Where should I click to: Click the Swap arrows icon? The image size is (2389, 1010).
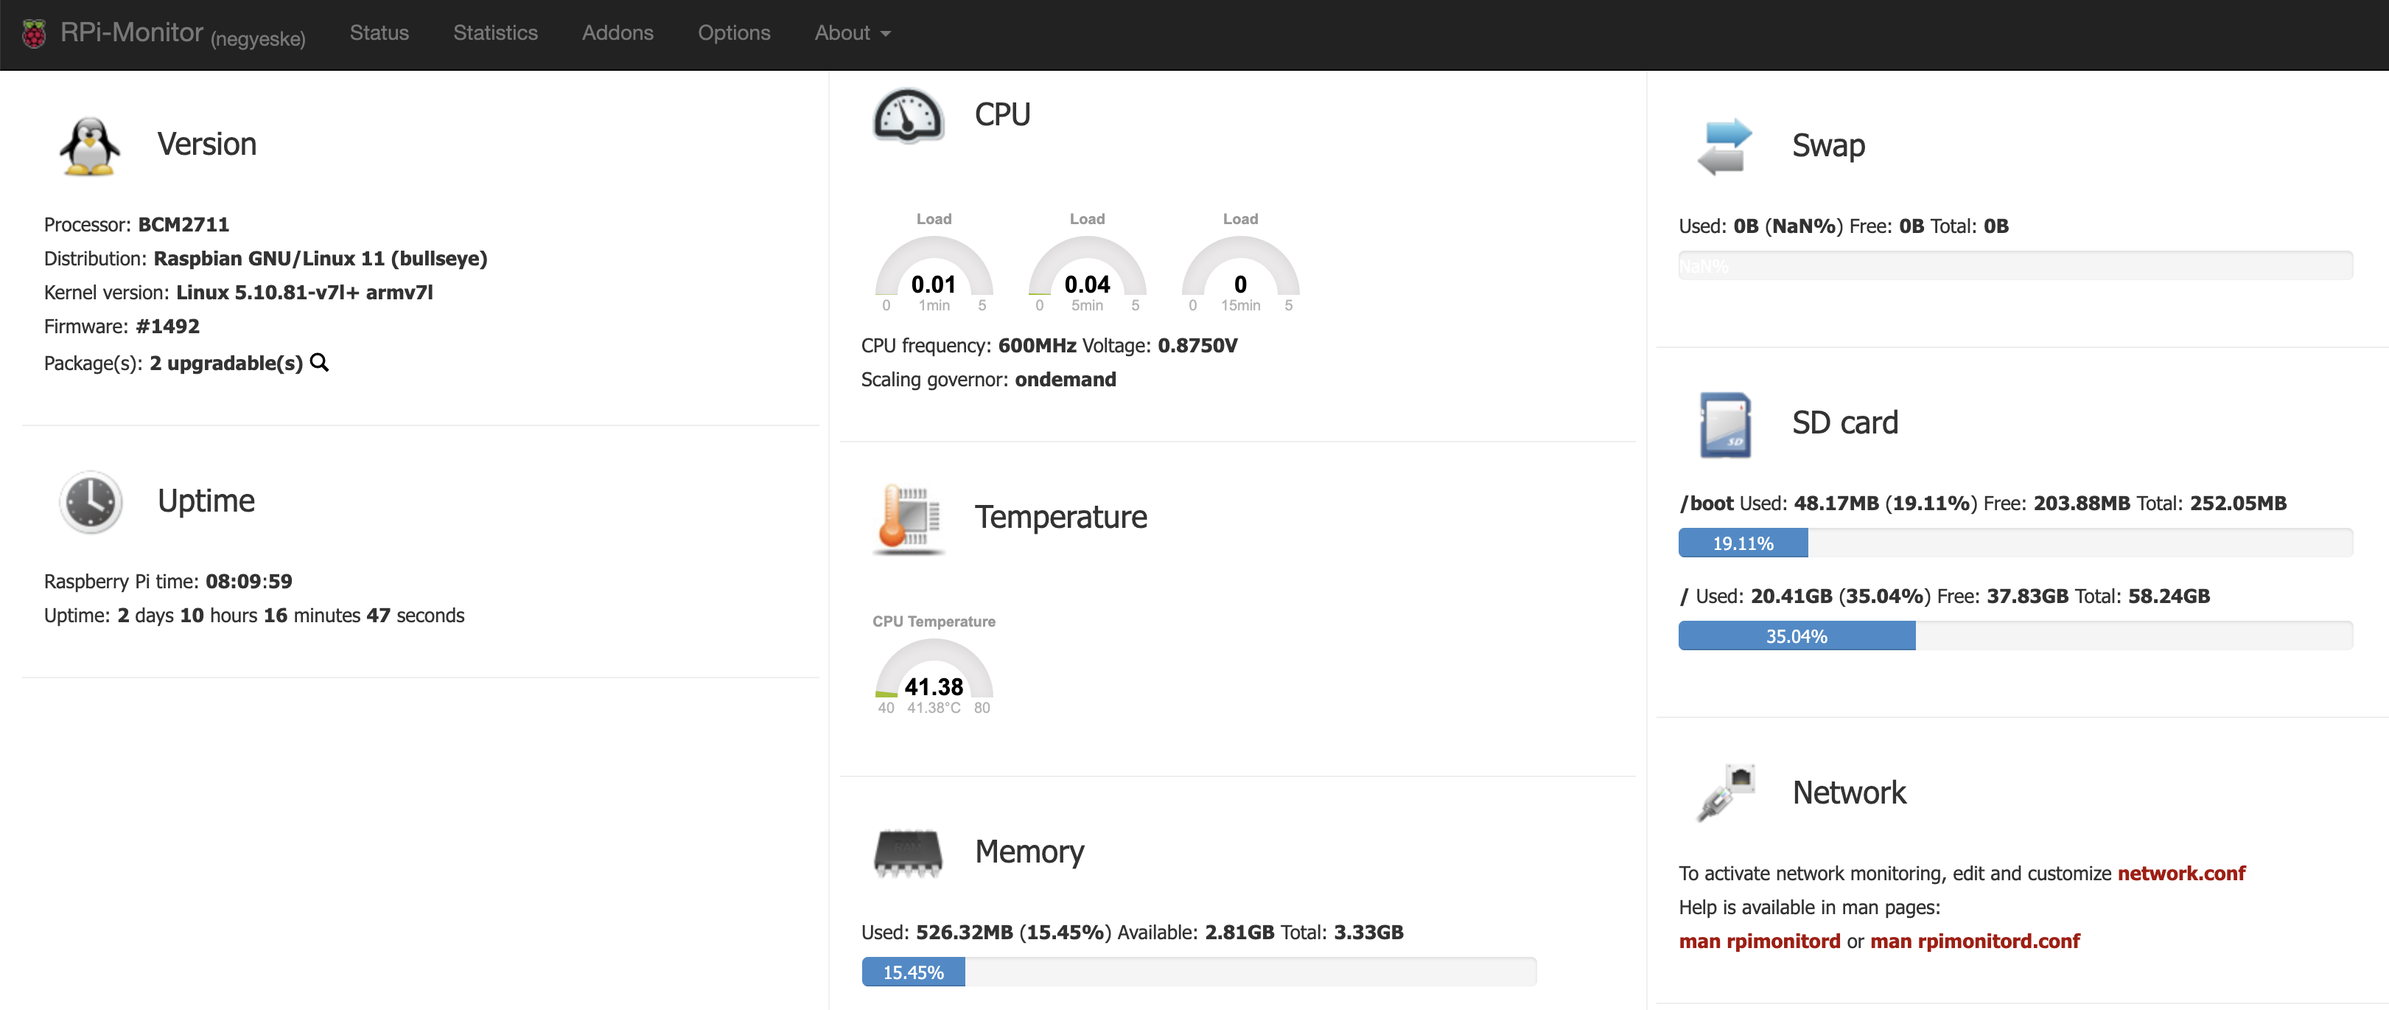(x=1725, y=147)
